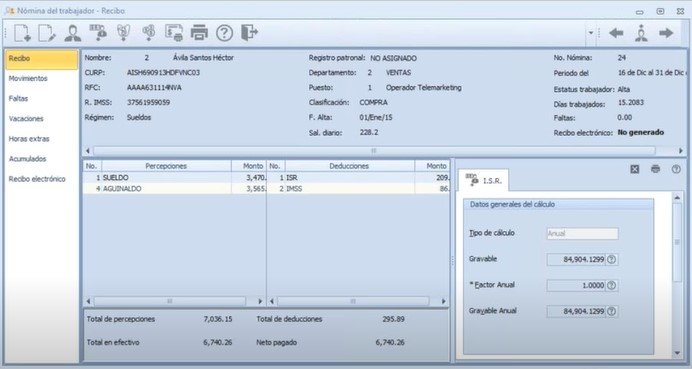
Task: Click the Gravable value field
Action: coord(576,260)
